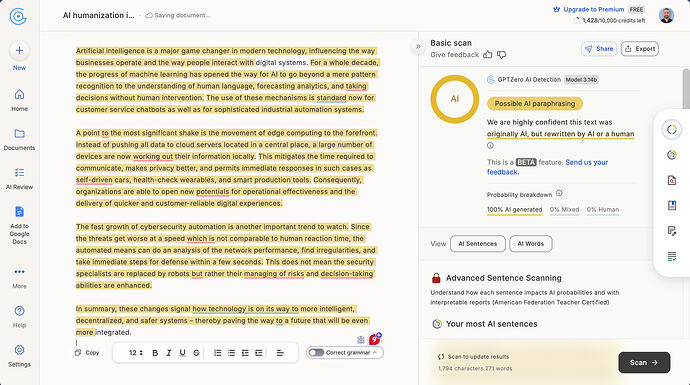Toggle italic formatting
This screenshot has height=385, width=690.
tap(169, 353)
